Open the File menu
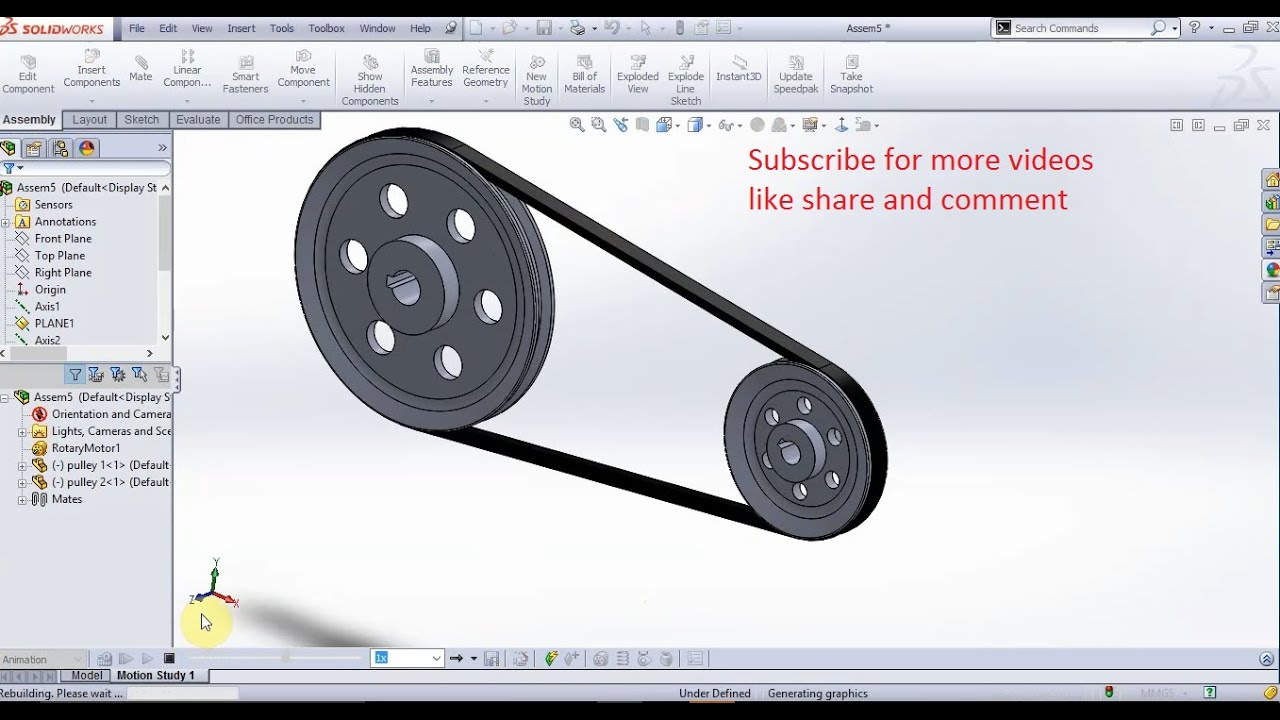This screenshot has width=1280, height=720. pyautogui.click(x=137, y=28)
